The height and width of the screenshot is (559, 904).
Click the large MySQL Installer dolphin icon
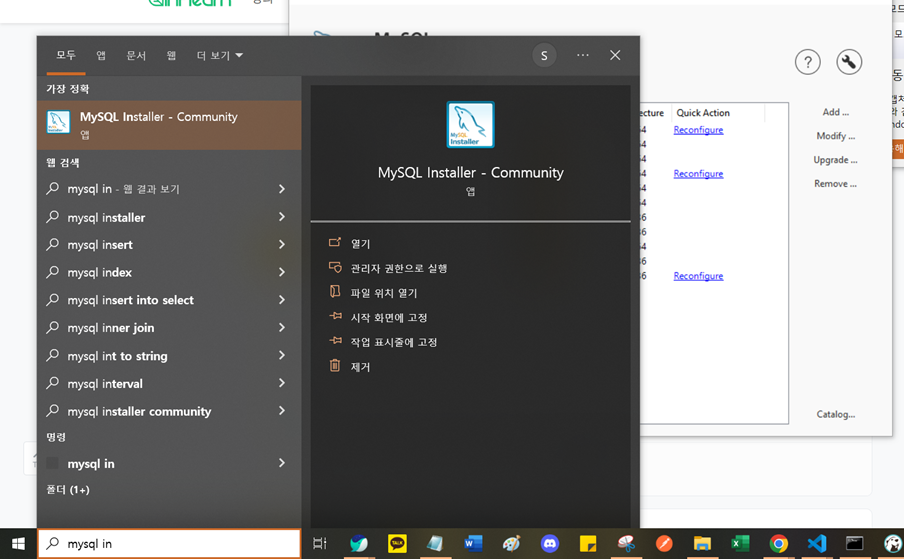[470, 124]
